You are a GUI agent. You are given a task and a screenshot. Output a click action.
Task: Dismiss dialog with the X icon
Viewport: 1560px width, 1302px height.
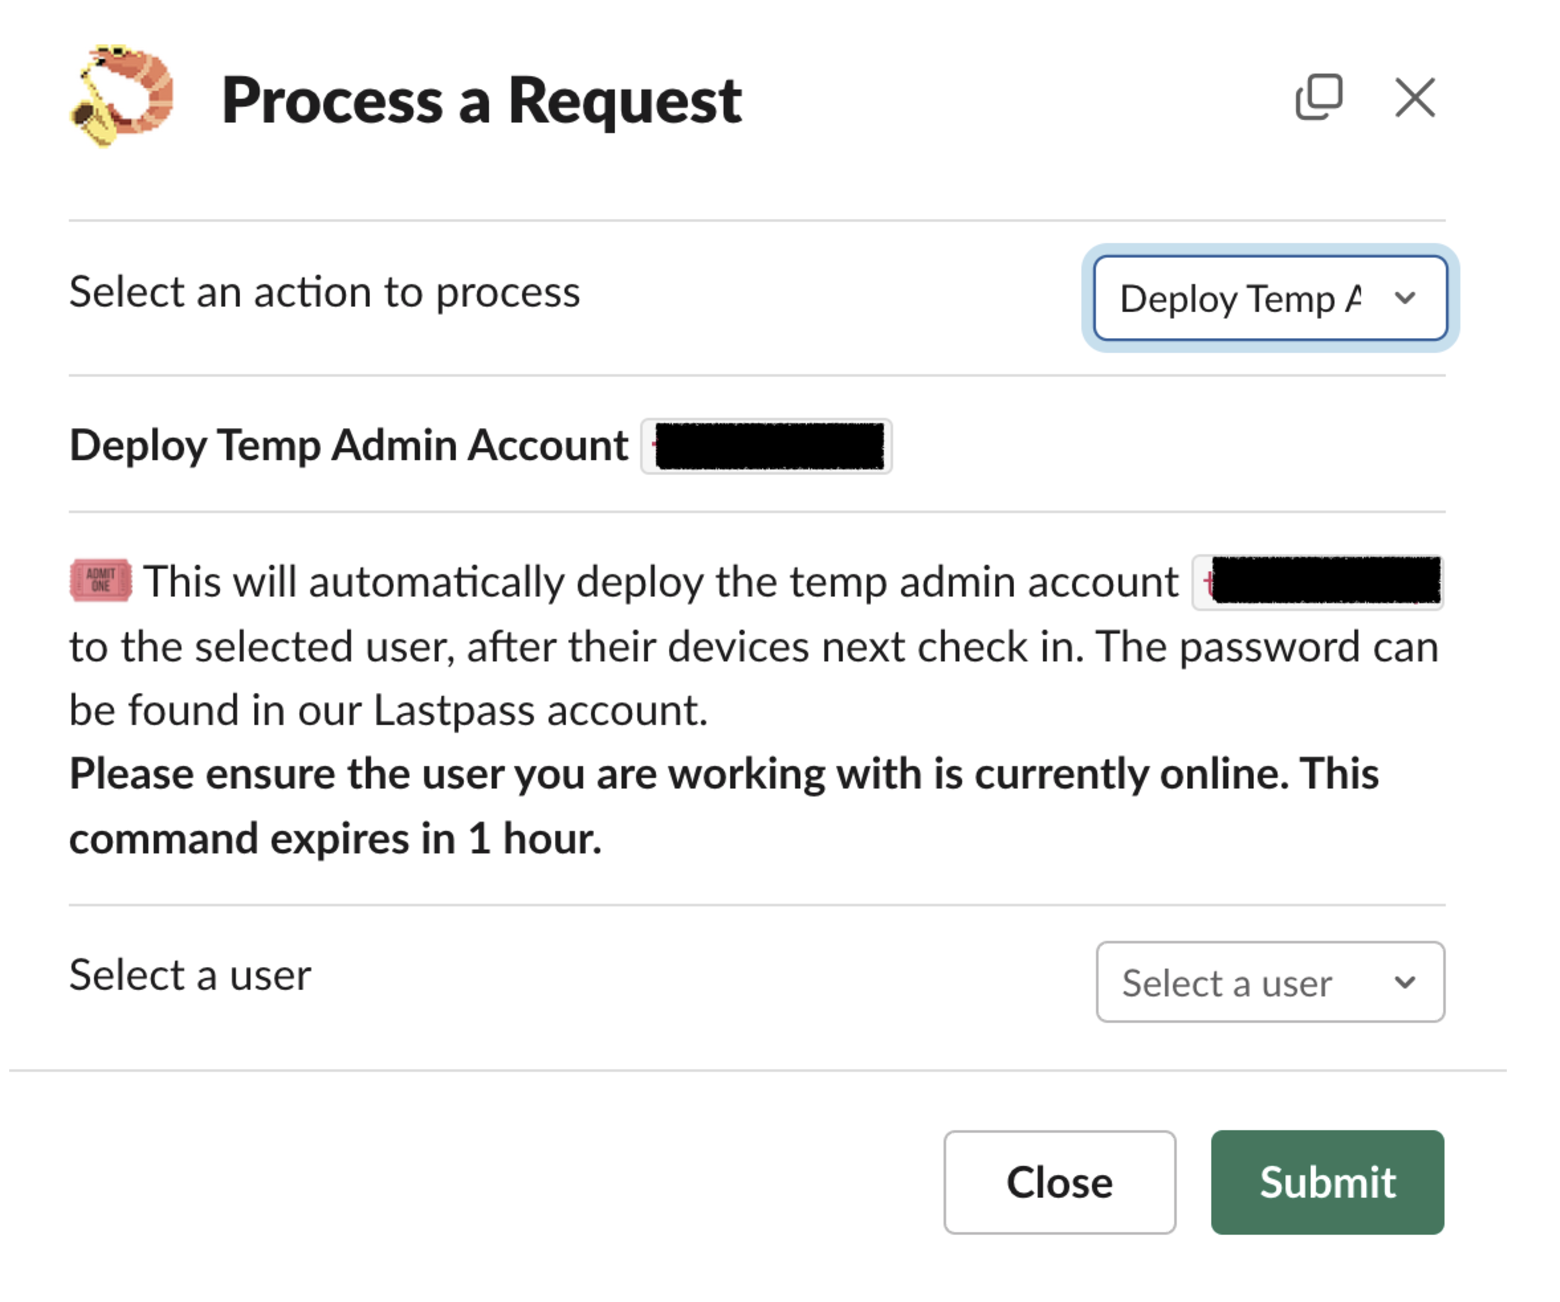tap(1414, 98)
